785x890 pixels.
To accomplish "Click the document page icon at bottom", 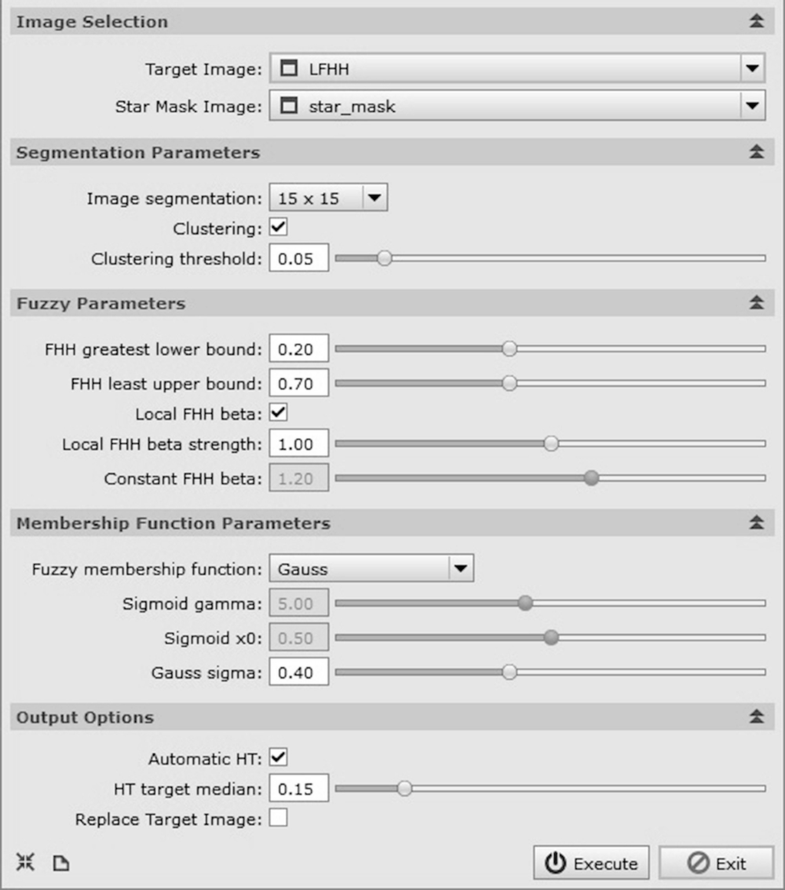I will tap(61, 863).
